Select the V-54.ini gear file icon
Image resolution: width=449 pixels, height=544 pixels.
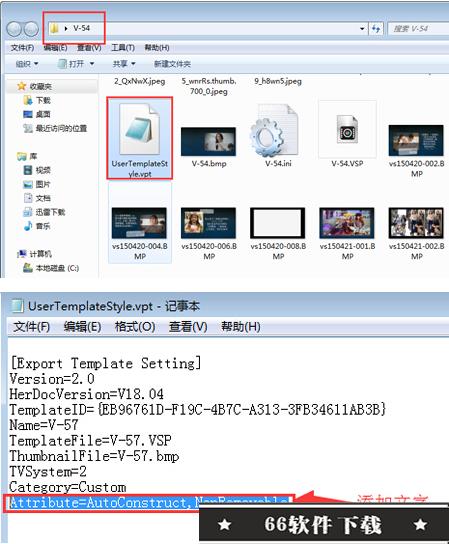coord(273,131)
